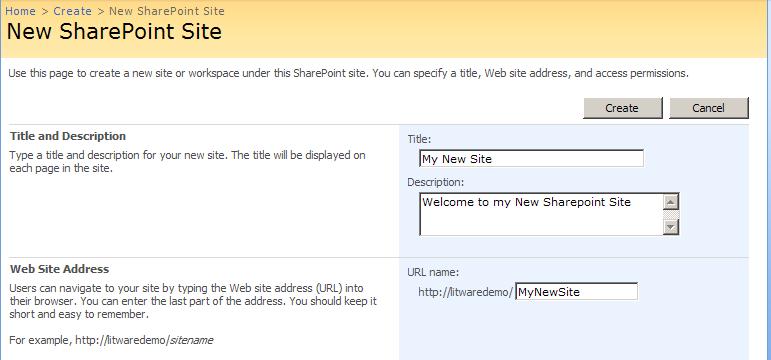Go to Home in the breadcrumb
Screen dimensions: 771x360
[20, 11]
